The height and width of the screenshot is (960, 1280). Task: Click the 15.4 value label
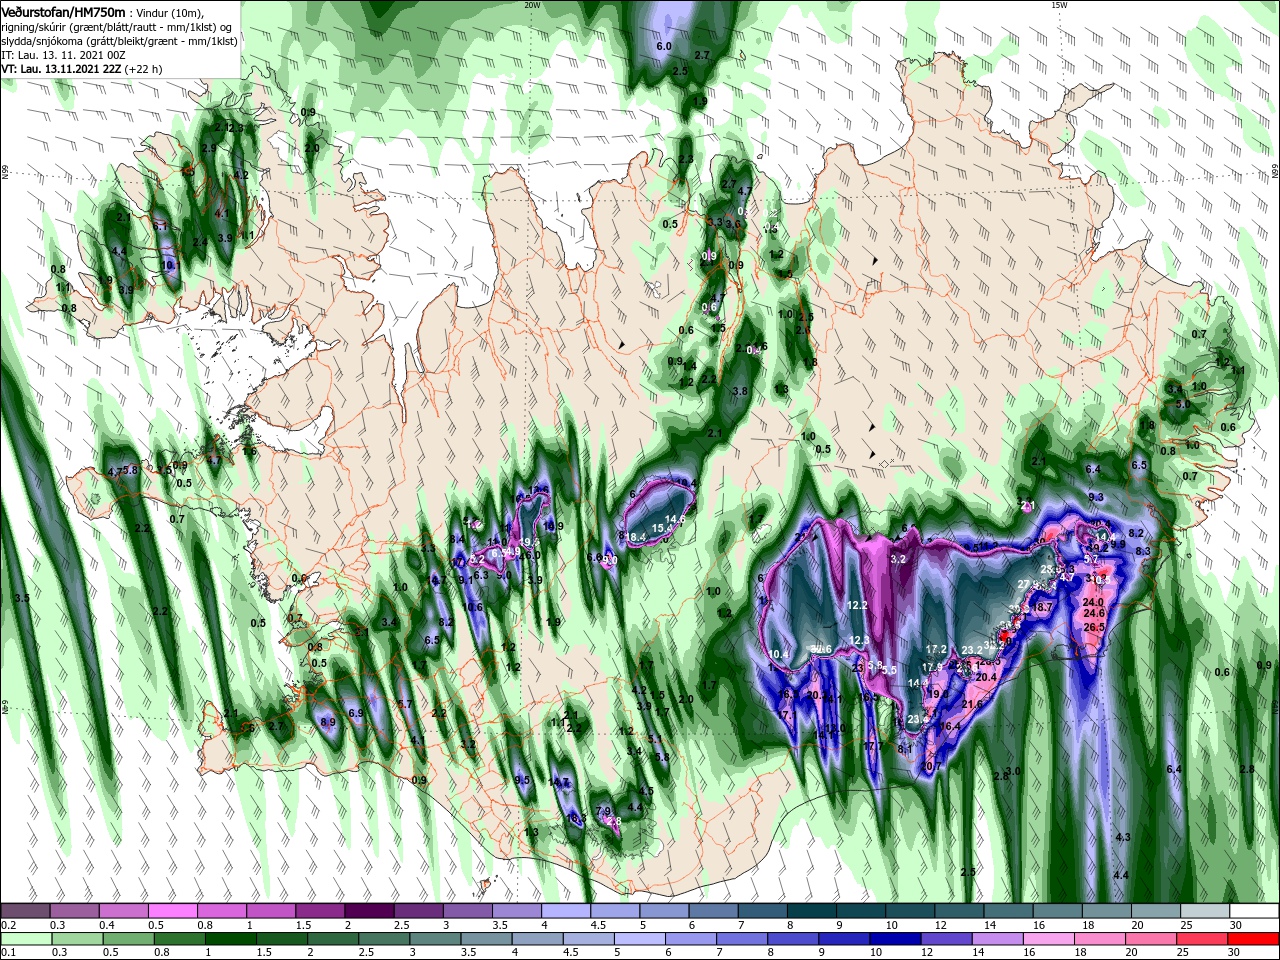click(x=662, y=528)
